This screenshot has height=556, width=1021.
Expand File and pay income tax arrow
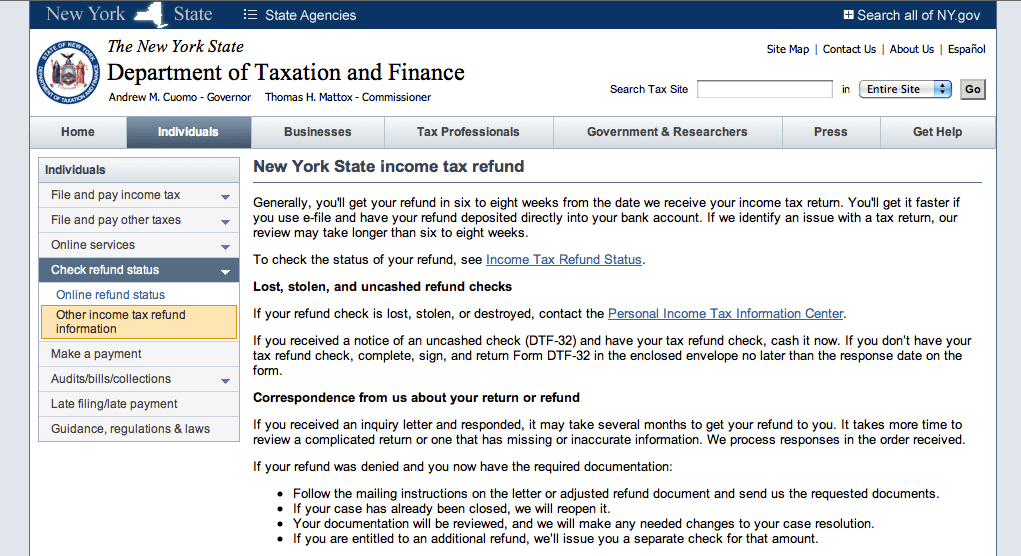[225, 197]
